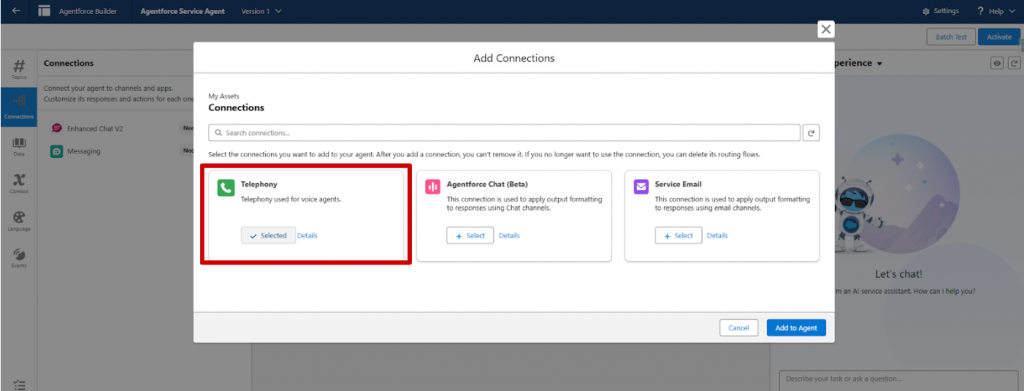Open Data in the left sidebar
This screenshot has width=1024, height=391.
(19, 146)
